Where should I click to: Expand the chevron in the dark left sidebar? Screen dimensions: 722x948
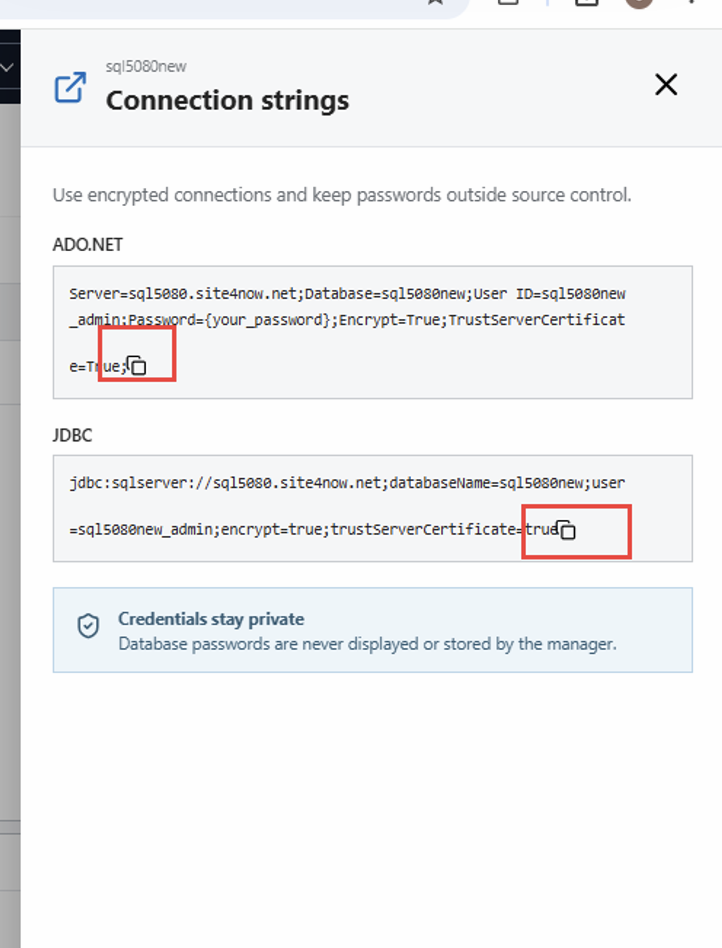tap(7, 67)
